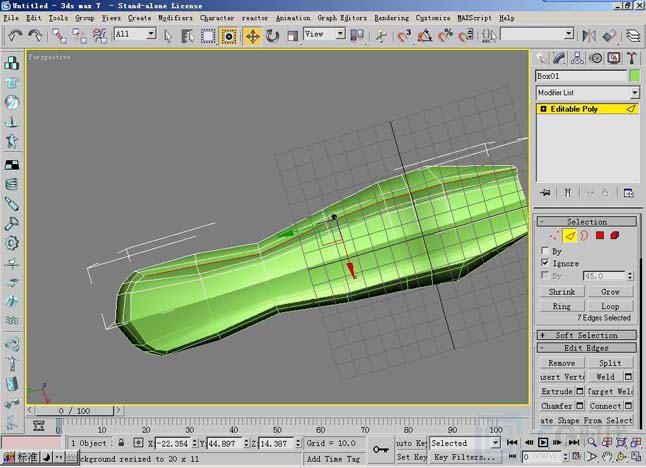
Task: Expand Editable Poly in modifier stack
Action: pyautogui.click(x=543, y=109)
